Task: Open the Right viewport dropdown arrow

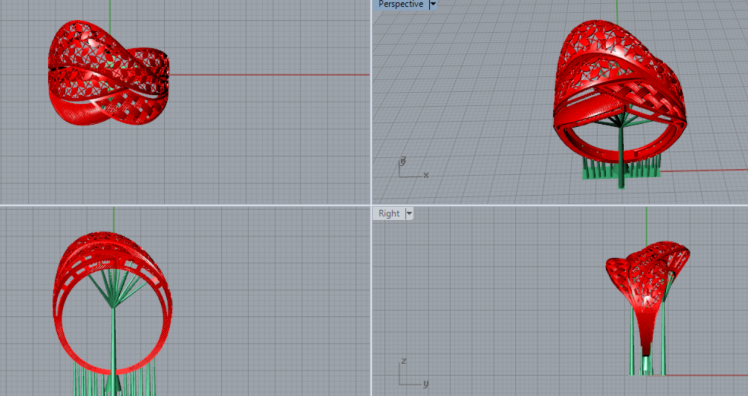Action: [409, 214]
